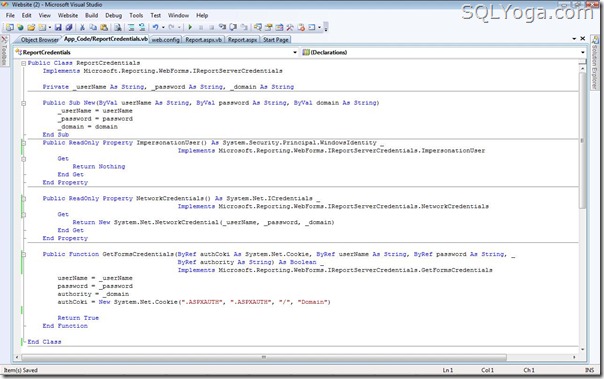Close the active document with X
The height and width of the screenshot is (379, 604).
pyautogui.click(x=583, y=39)
